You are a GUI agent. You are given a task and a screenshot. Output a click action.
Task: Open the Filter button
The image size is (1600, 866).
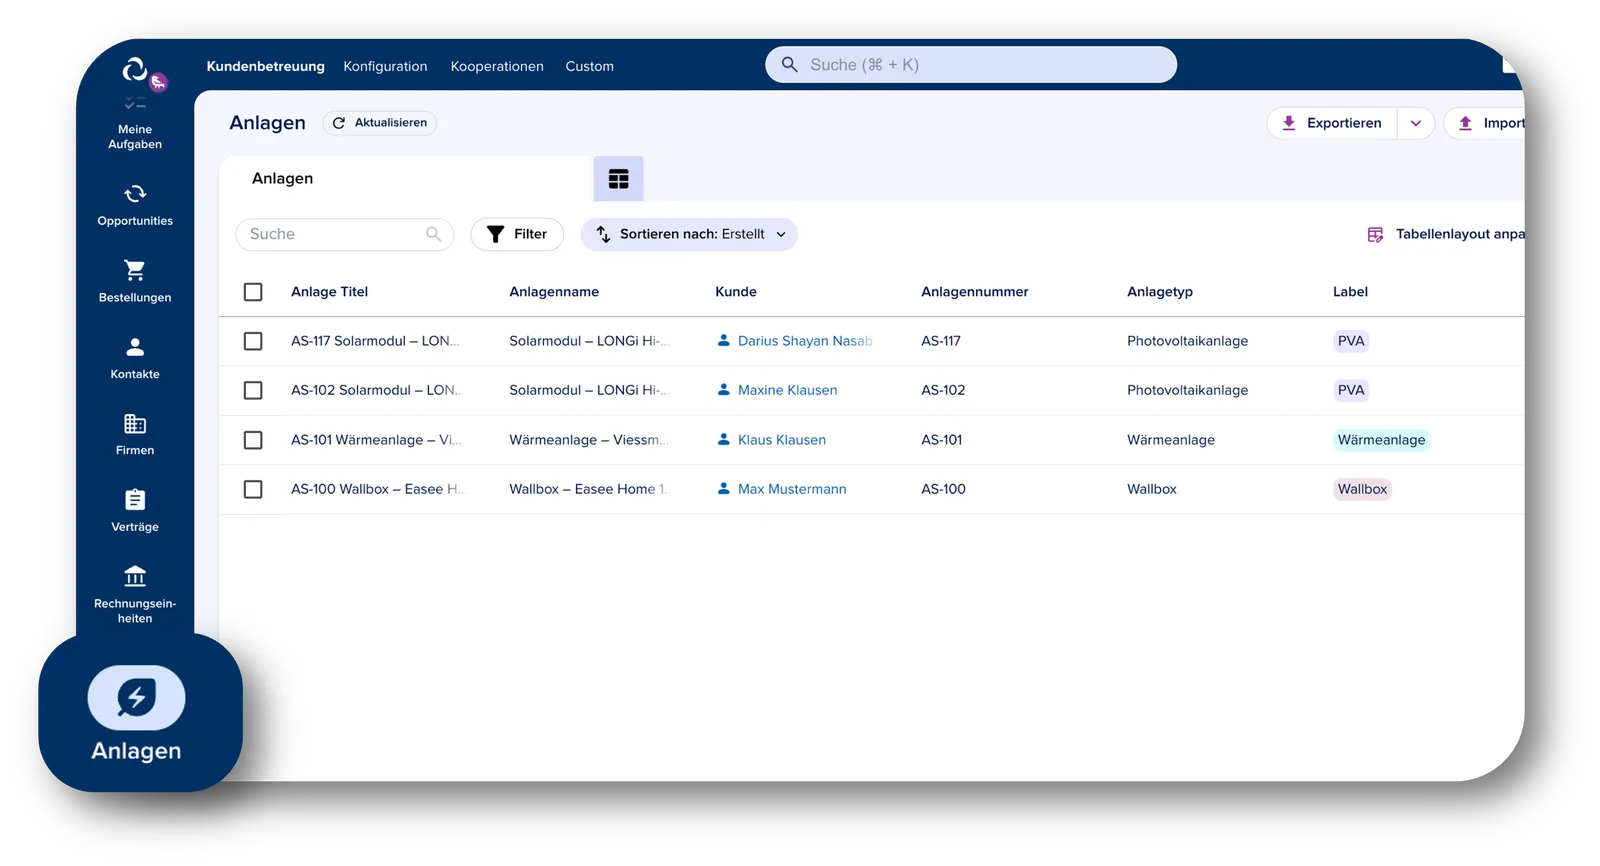(x=517, y=234)
